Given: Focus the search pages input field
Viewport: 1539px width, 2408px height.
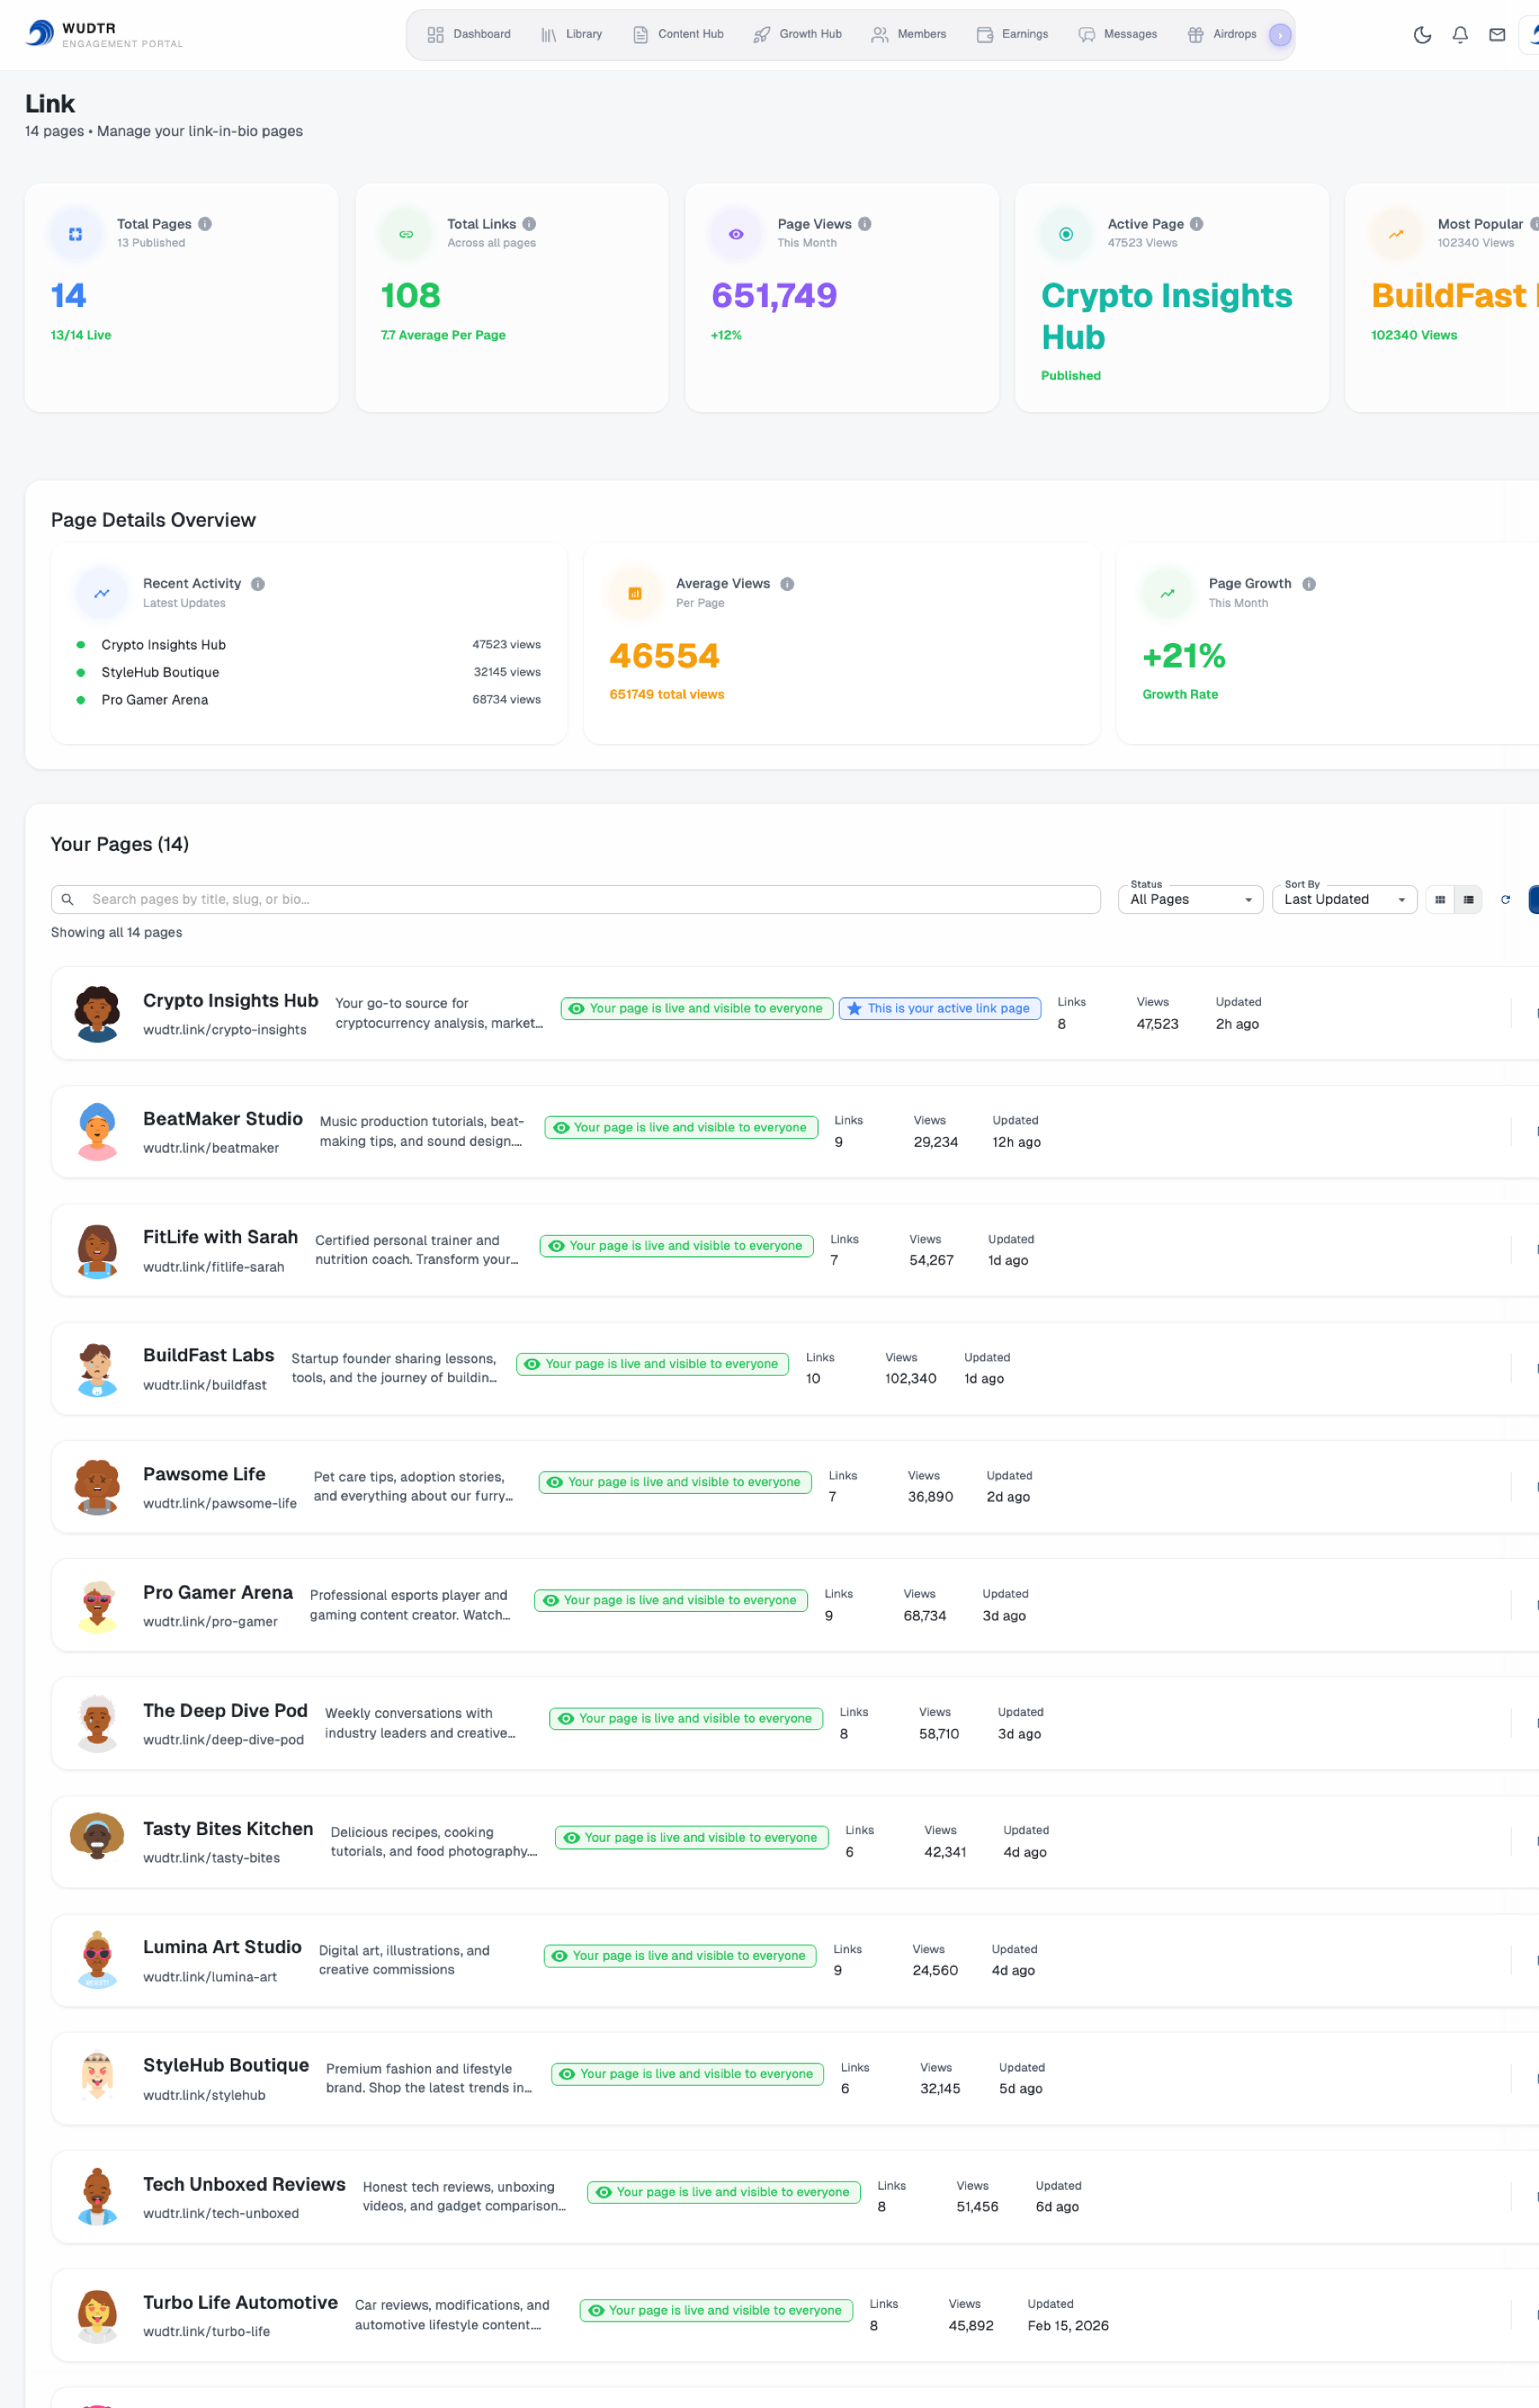Looking at the screenshot, I should (576, 899).
